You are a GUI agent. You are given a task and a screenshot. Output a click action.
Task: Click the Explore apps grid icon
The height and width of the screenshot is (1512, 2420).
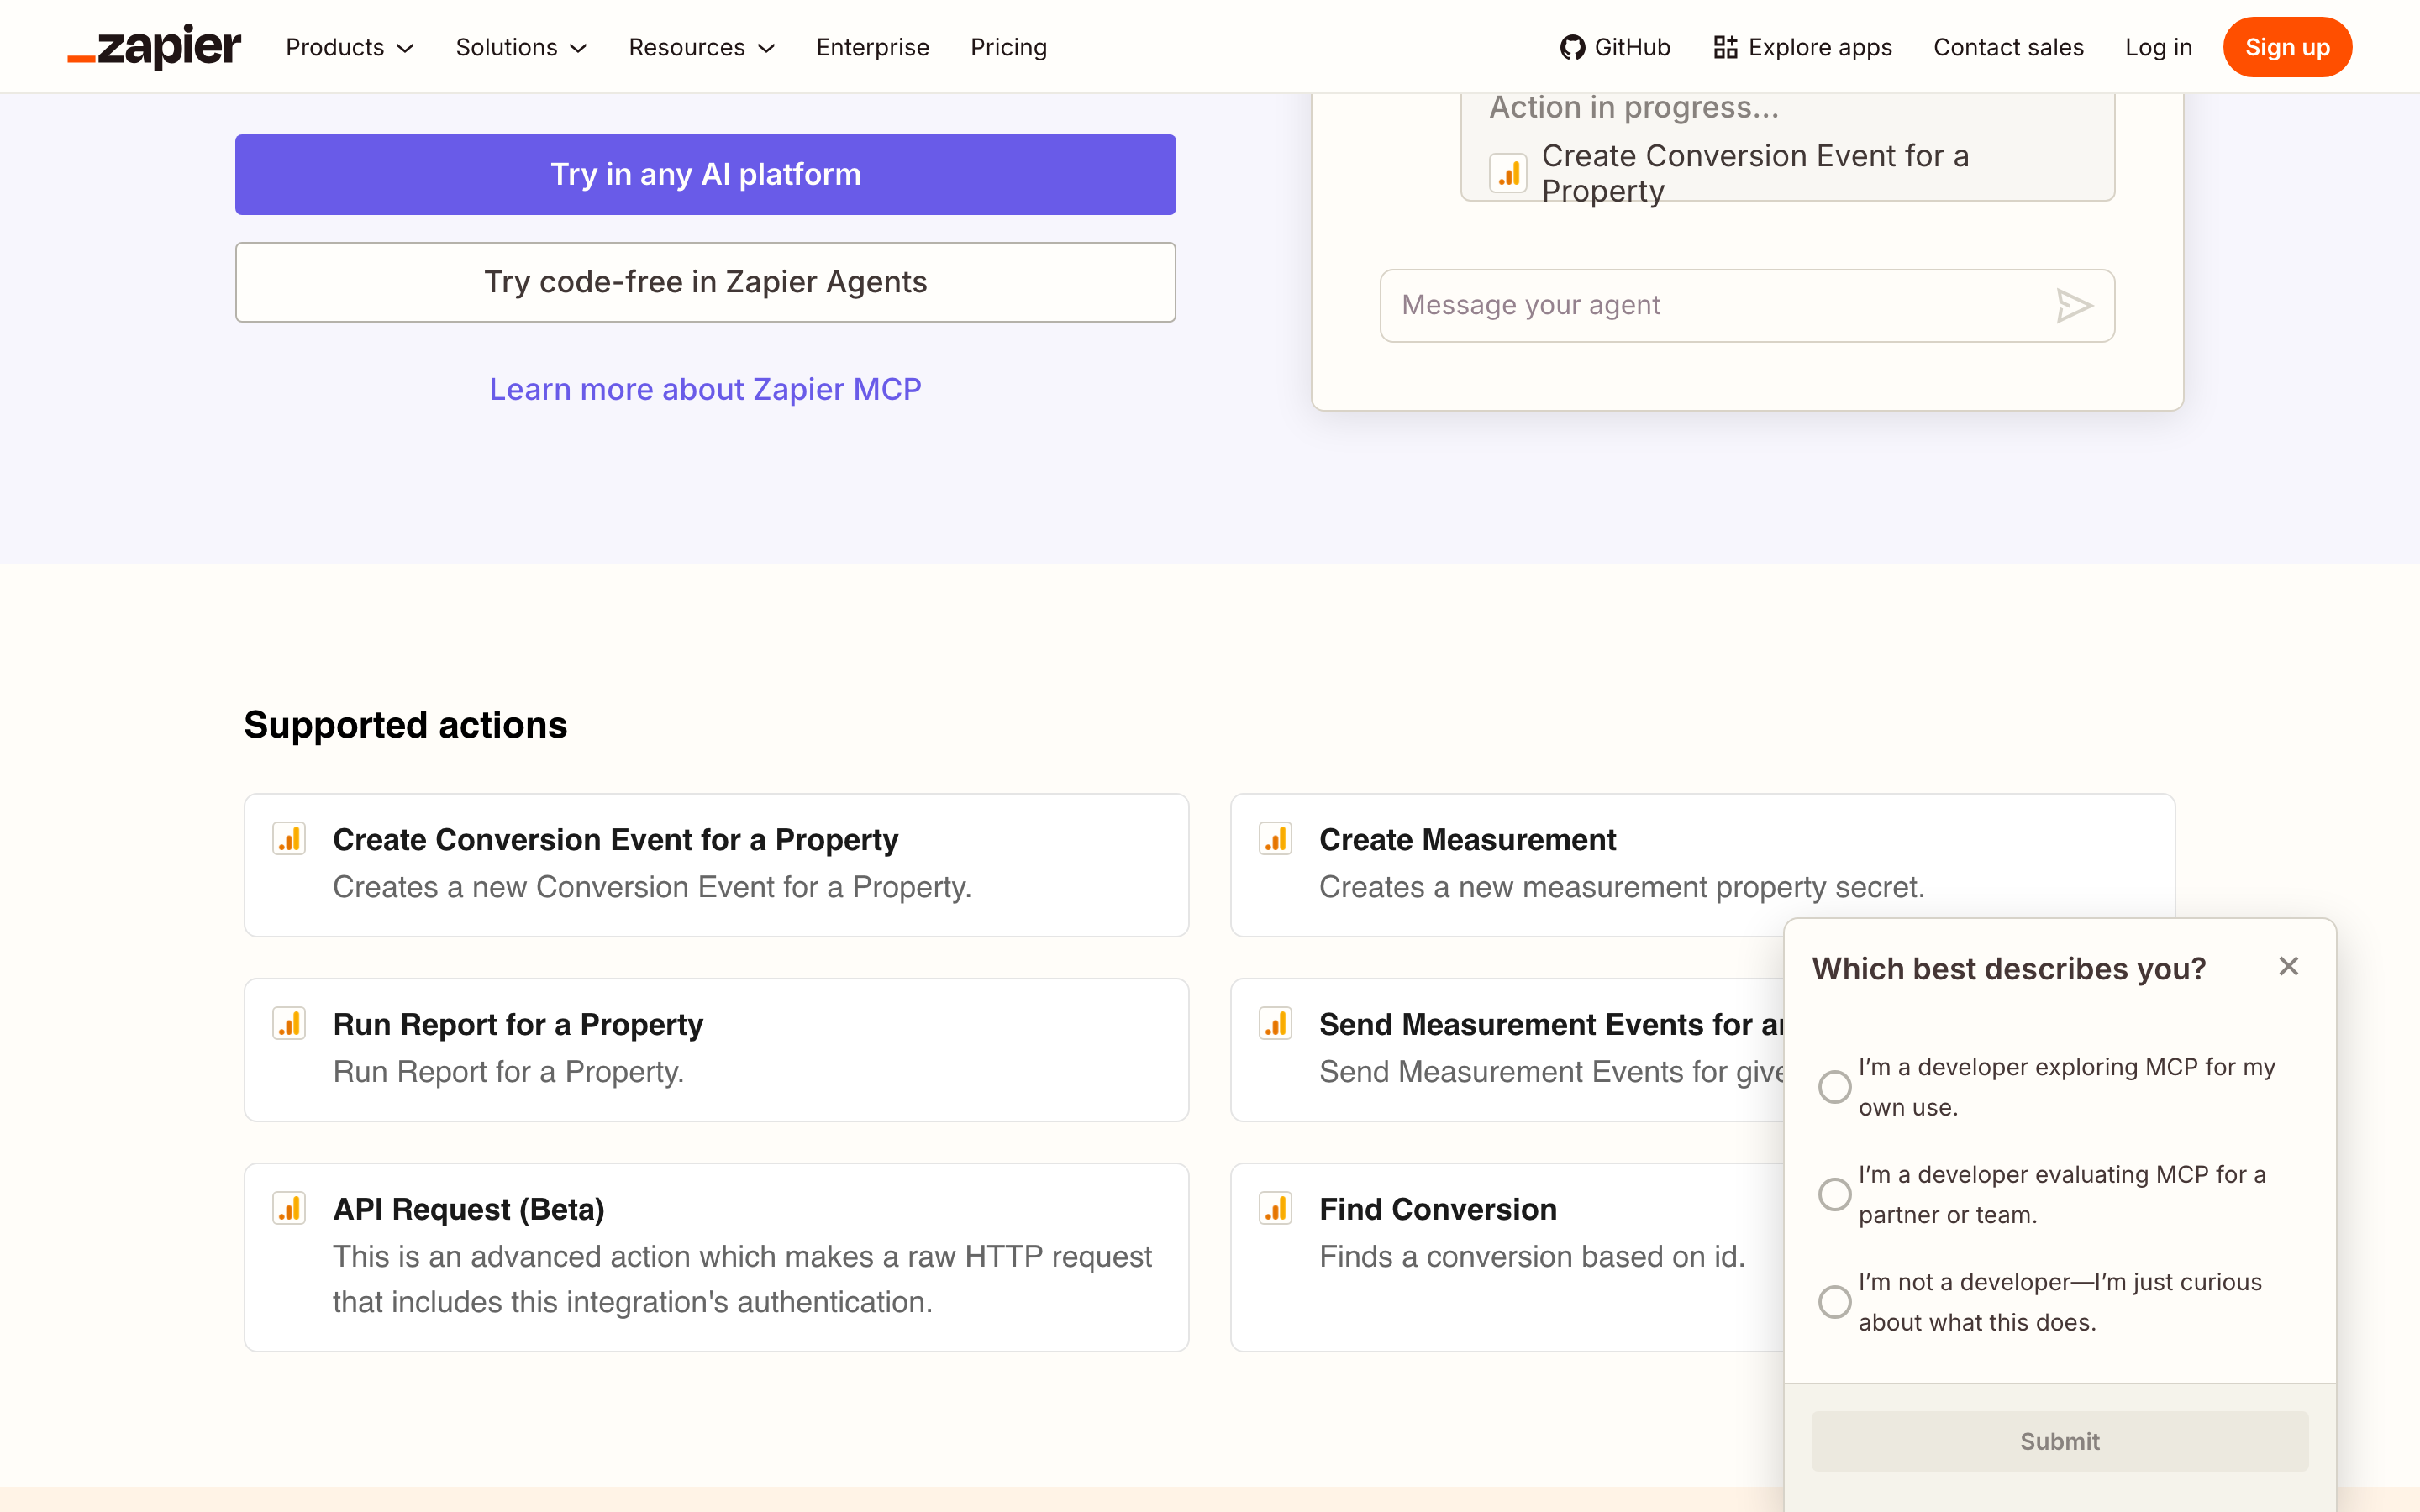click(1725, 47)
